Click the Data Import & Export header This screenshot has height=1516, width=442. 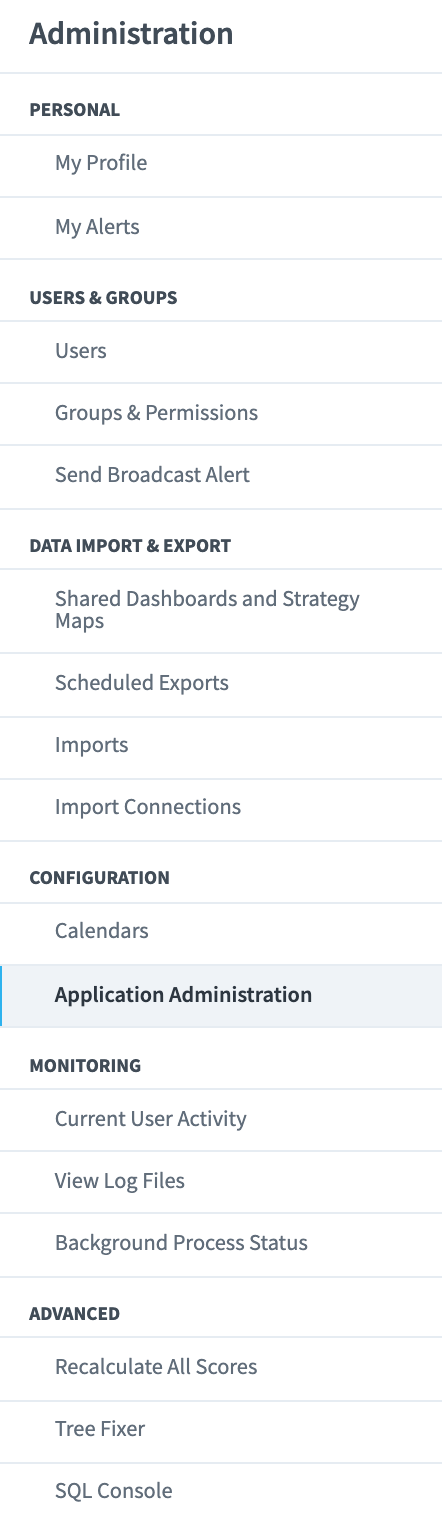click(130, 546)
